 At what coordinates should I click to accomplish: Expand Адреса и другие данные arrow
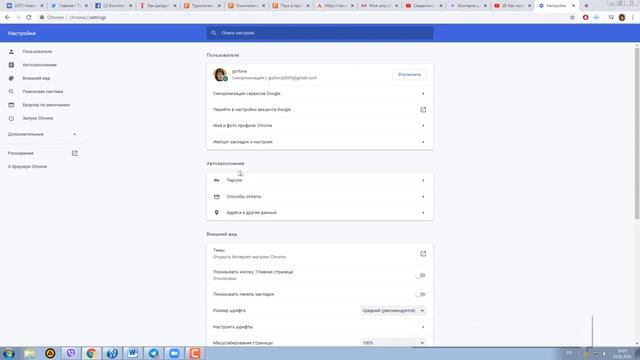pyautogui.click(x=423, y=213)
